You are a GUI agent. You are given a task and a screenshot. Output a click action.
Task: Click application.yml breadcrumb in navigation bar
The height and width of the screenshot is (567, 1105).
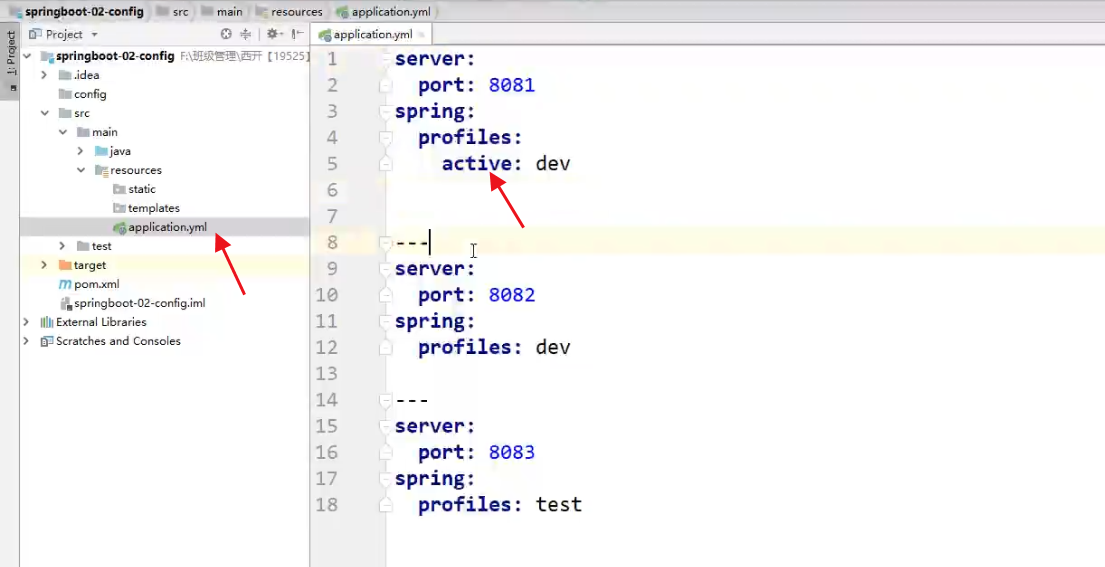tap(384, 11)
